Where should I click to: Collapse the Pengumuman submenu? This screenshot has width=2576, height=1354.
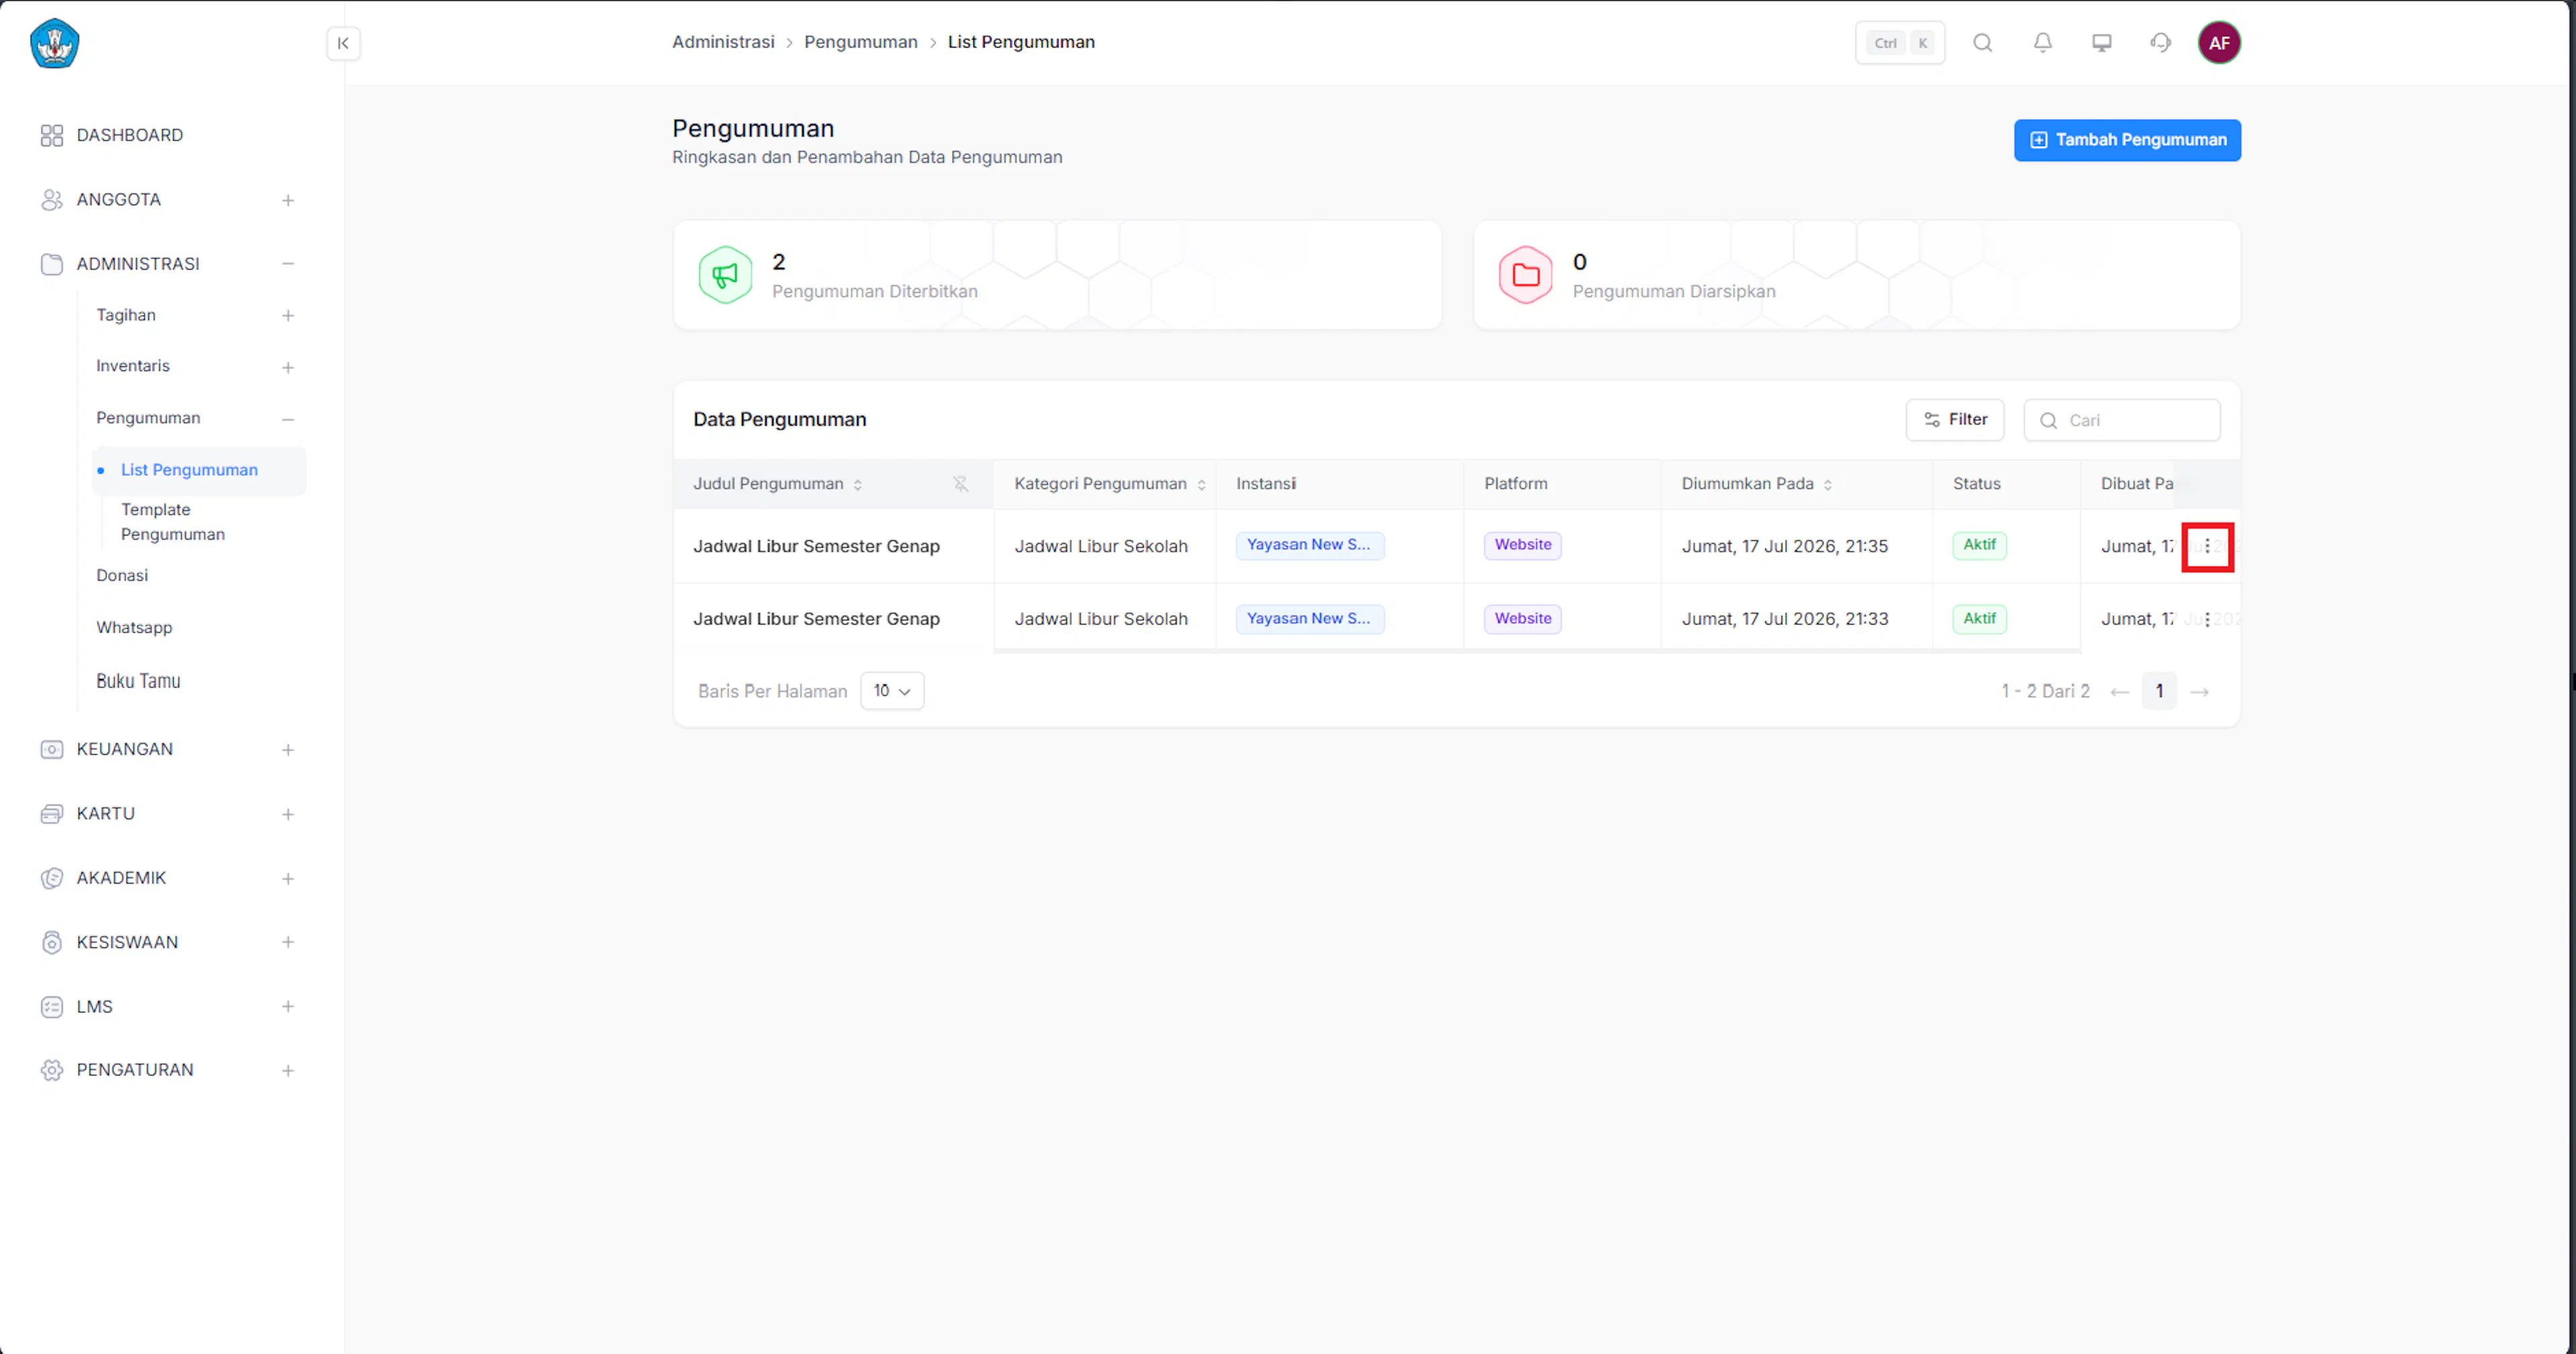(288, 419)
